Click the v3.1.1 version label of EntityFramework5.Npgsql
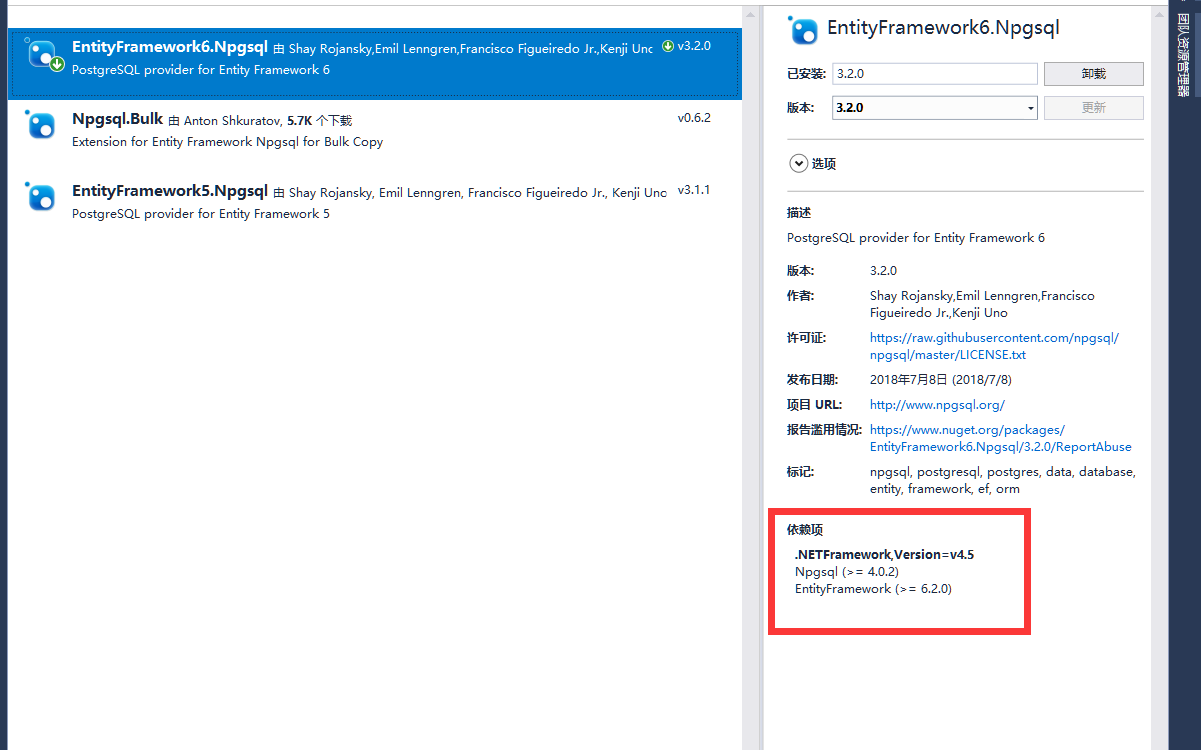The height and width of the screenshot is (750, 1201). [694, 190]
